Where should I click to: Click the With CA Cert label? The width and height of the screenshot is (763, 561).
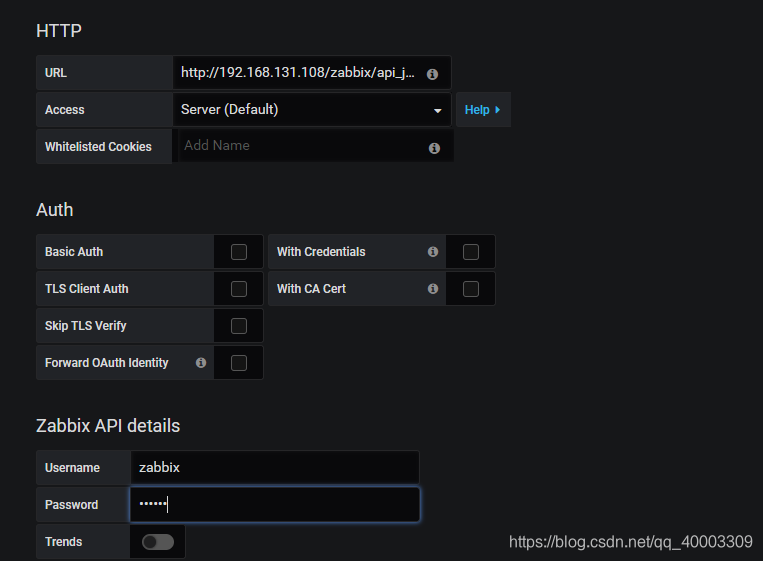(311, 289)
